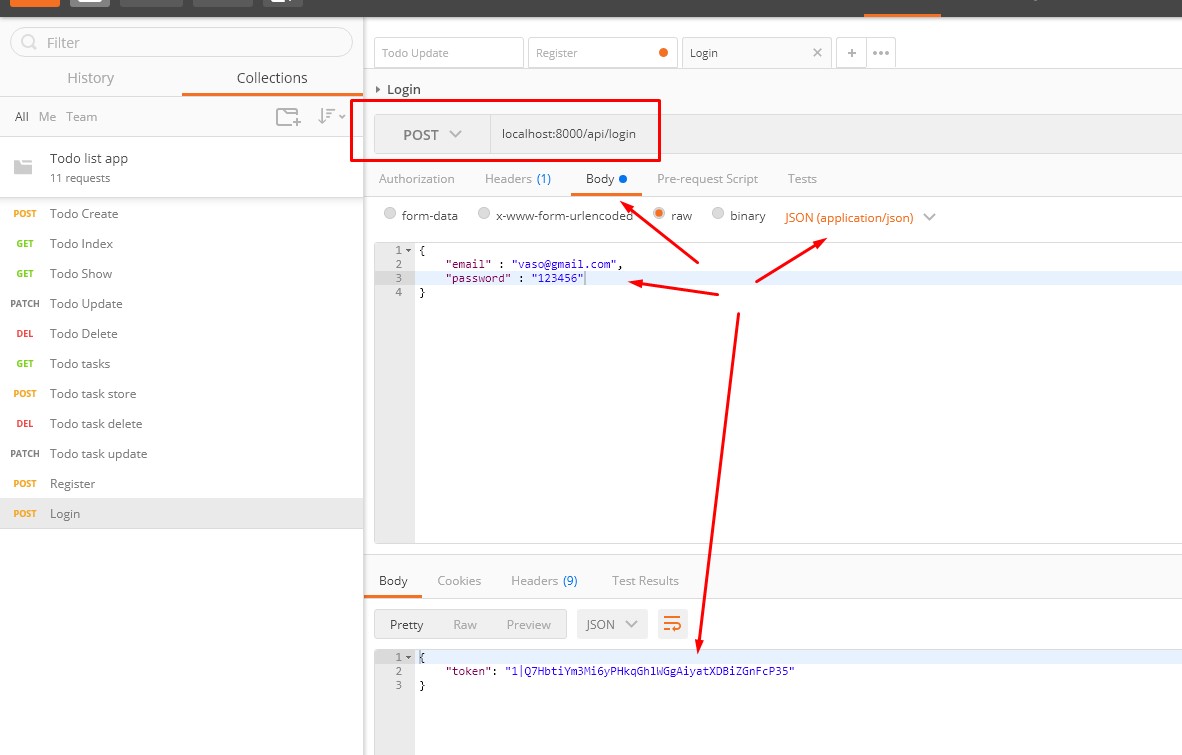The height and width of the screenshot is (755, 1182).
Task: Select x-www-form-urlencoded body option
Action: click(x=484, y=214)
